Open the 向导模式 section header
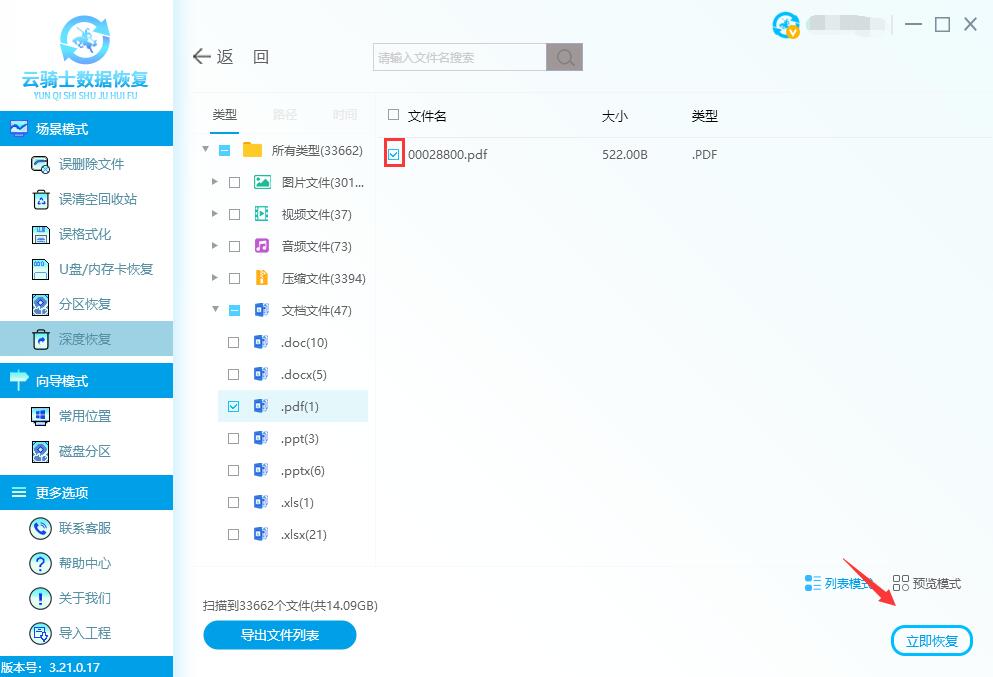Image resolution: width=993 pixels, height=677 pixels. pos(86,381)
